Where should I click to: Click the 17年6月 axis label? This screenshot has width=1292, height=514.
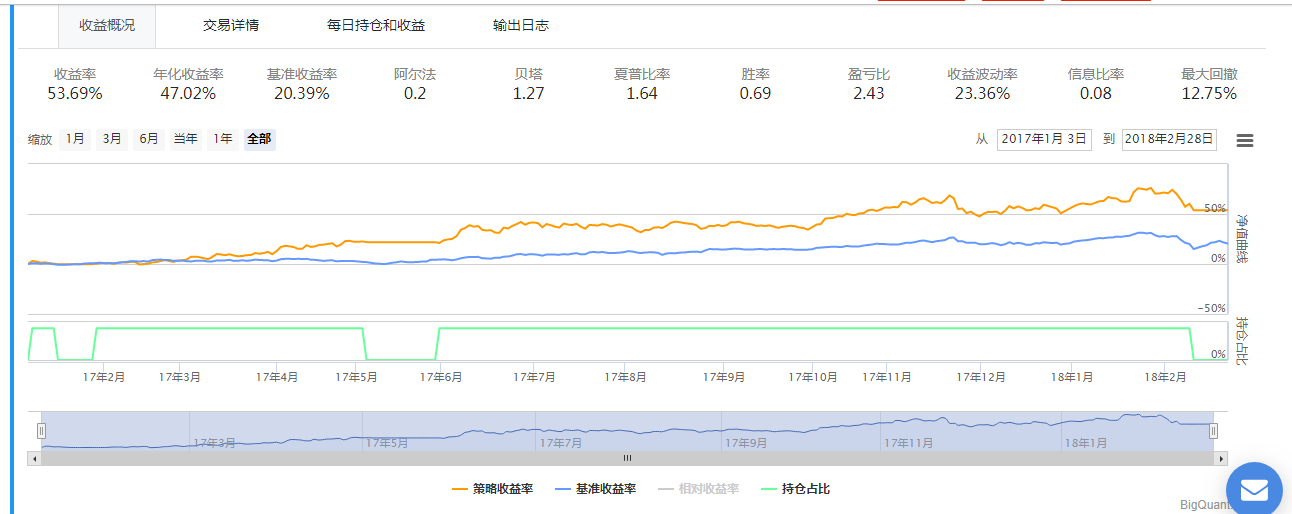(x=441, y=377)
